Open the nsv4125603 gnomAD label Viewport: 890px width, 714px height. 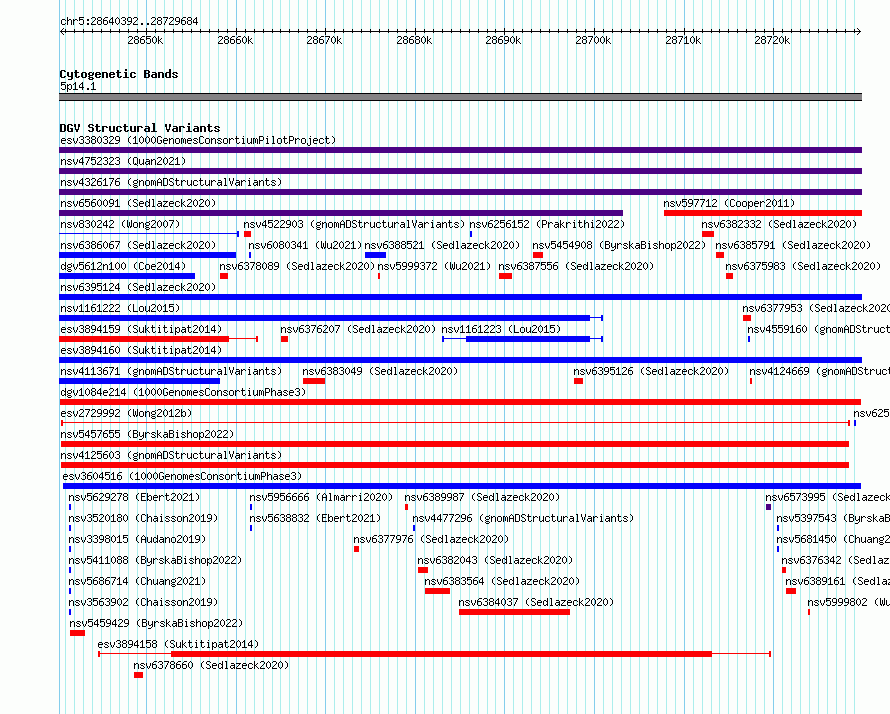point(171,455)
